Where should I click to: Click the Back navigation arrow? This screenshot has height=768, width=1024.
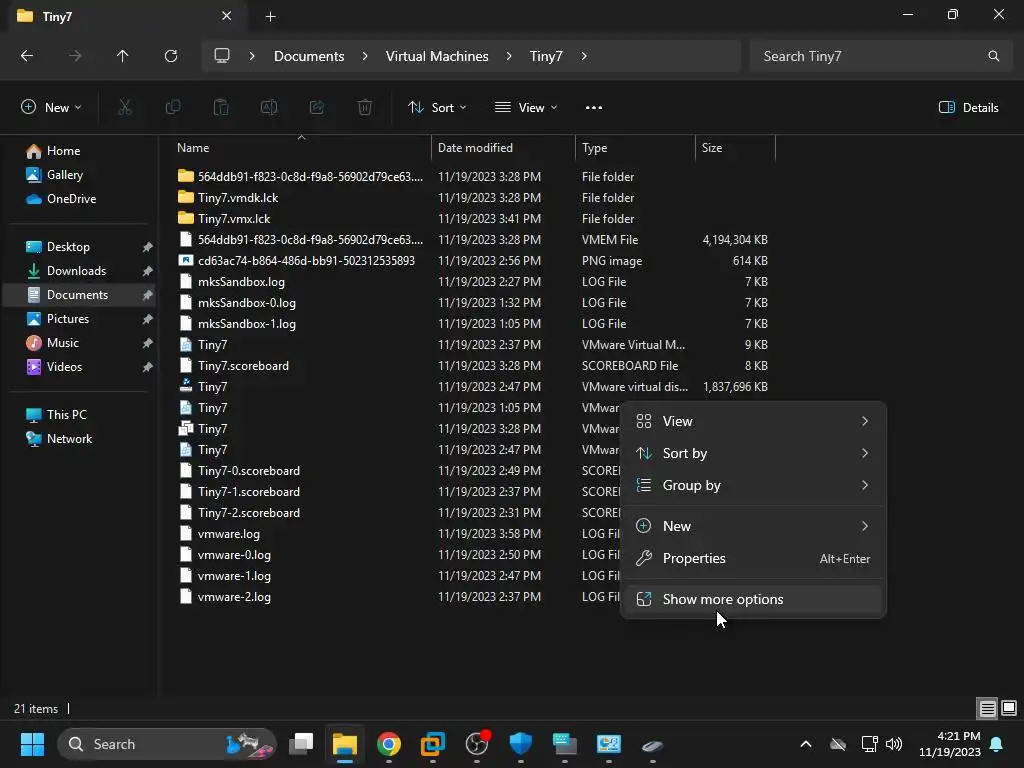[x=27, y=56]
